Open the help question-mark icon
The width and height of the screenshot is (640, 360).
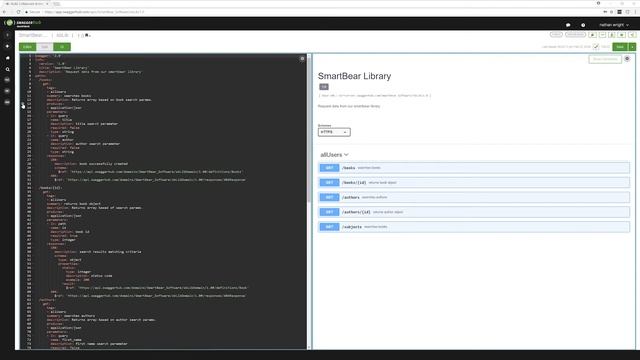[x=583, y=25]
